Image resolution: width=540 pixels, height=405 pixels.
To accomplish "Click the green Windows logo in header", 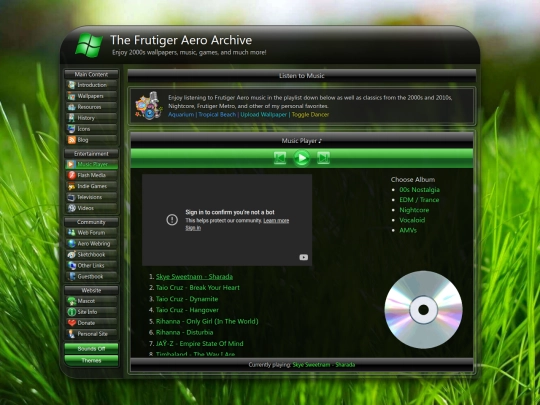I will [89, 45].
